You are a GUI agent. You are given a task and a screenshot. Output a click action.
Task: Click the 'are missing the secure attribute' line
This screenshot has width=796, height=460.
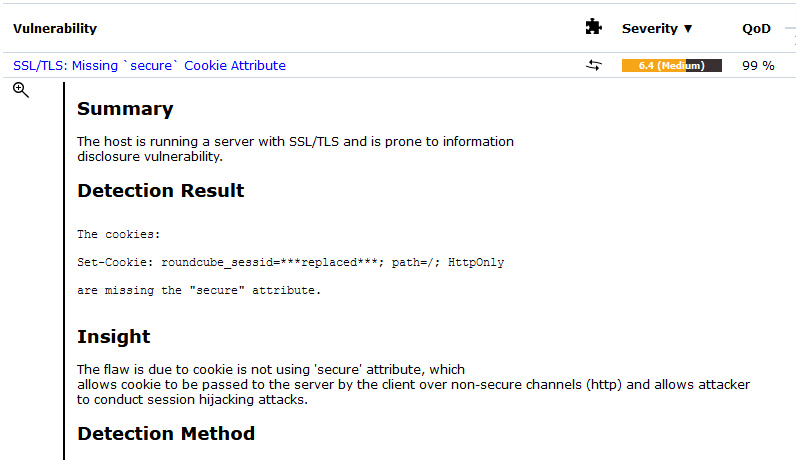199,290
